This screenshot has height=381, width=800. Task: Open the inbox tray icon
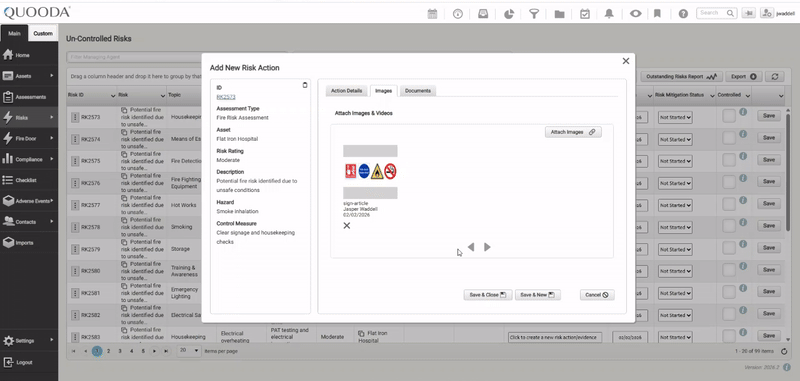click(x=483, y=14)
